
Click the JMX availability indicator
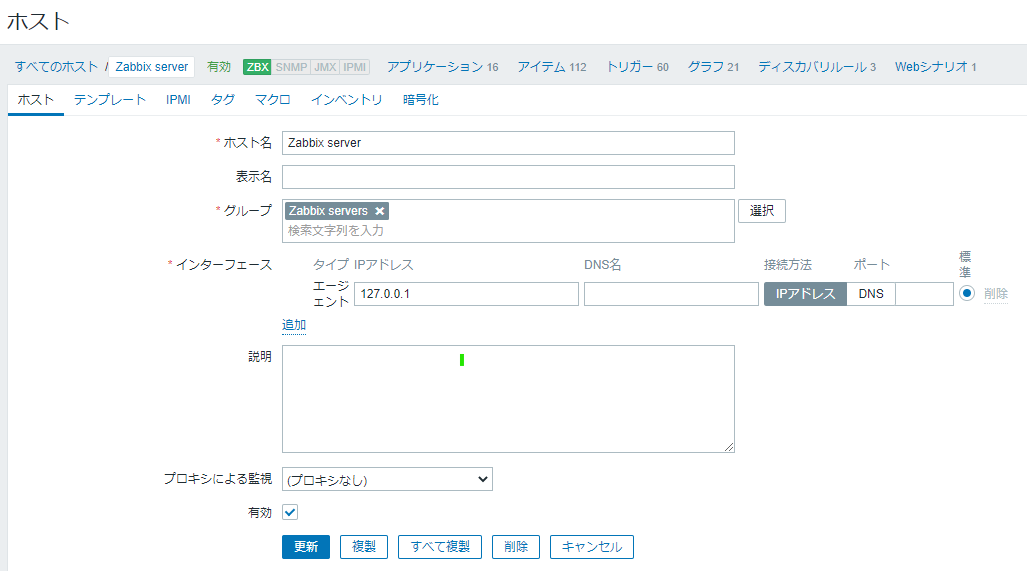[x=325, y=67]
